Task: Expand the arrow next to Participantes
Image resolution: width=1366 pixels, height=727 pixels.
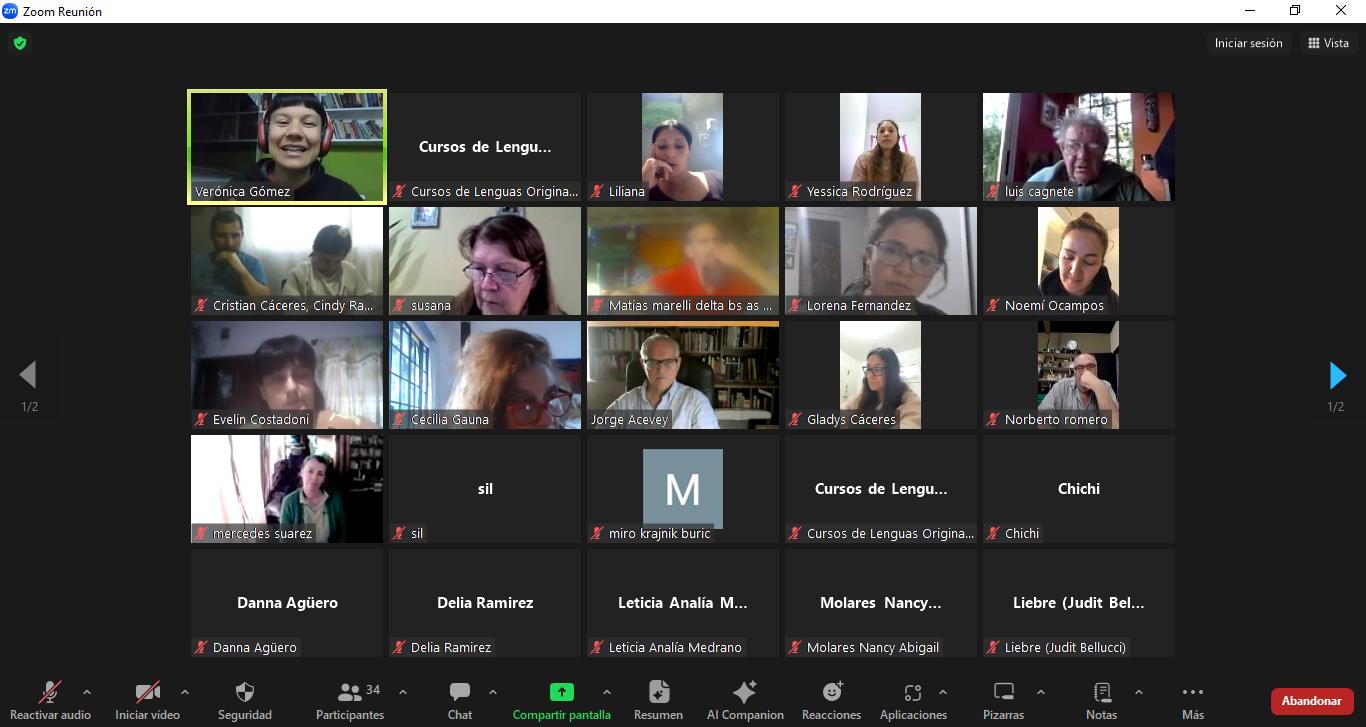Action: (403, 692)
